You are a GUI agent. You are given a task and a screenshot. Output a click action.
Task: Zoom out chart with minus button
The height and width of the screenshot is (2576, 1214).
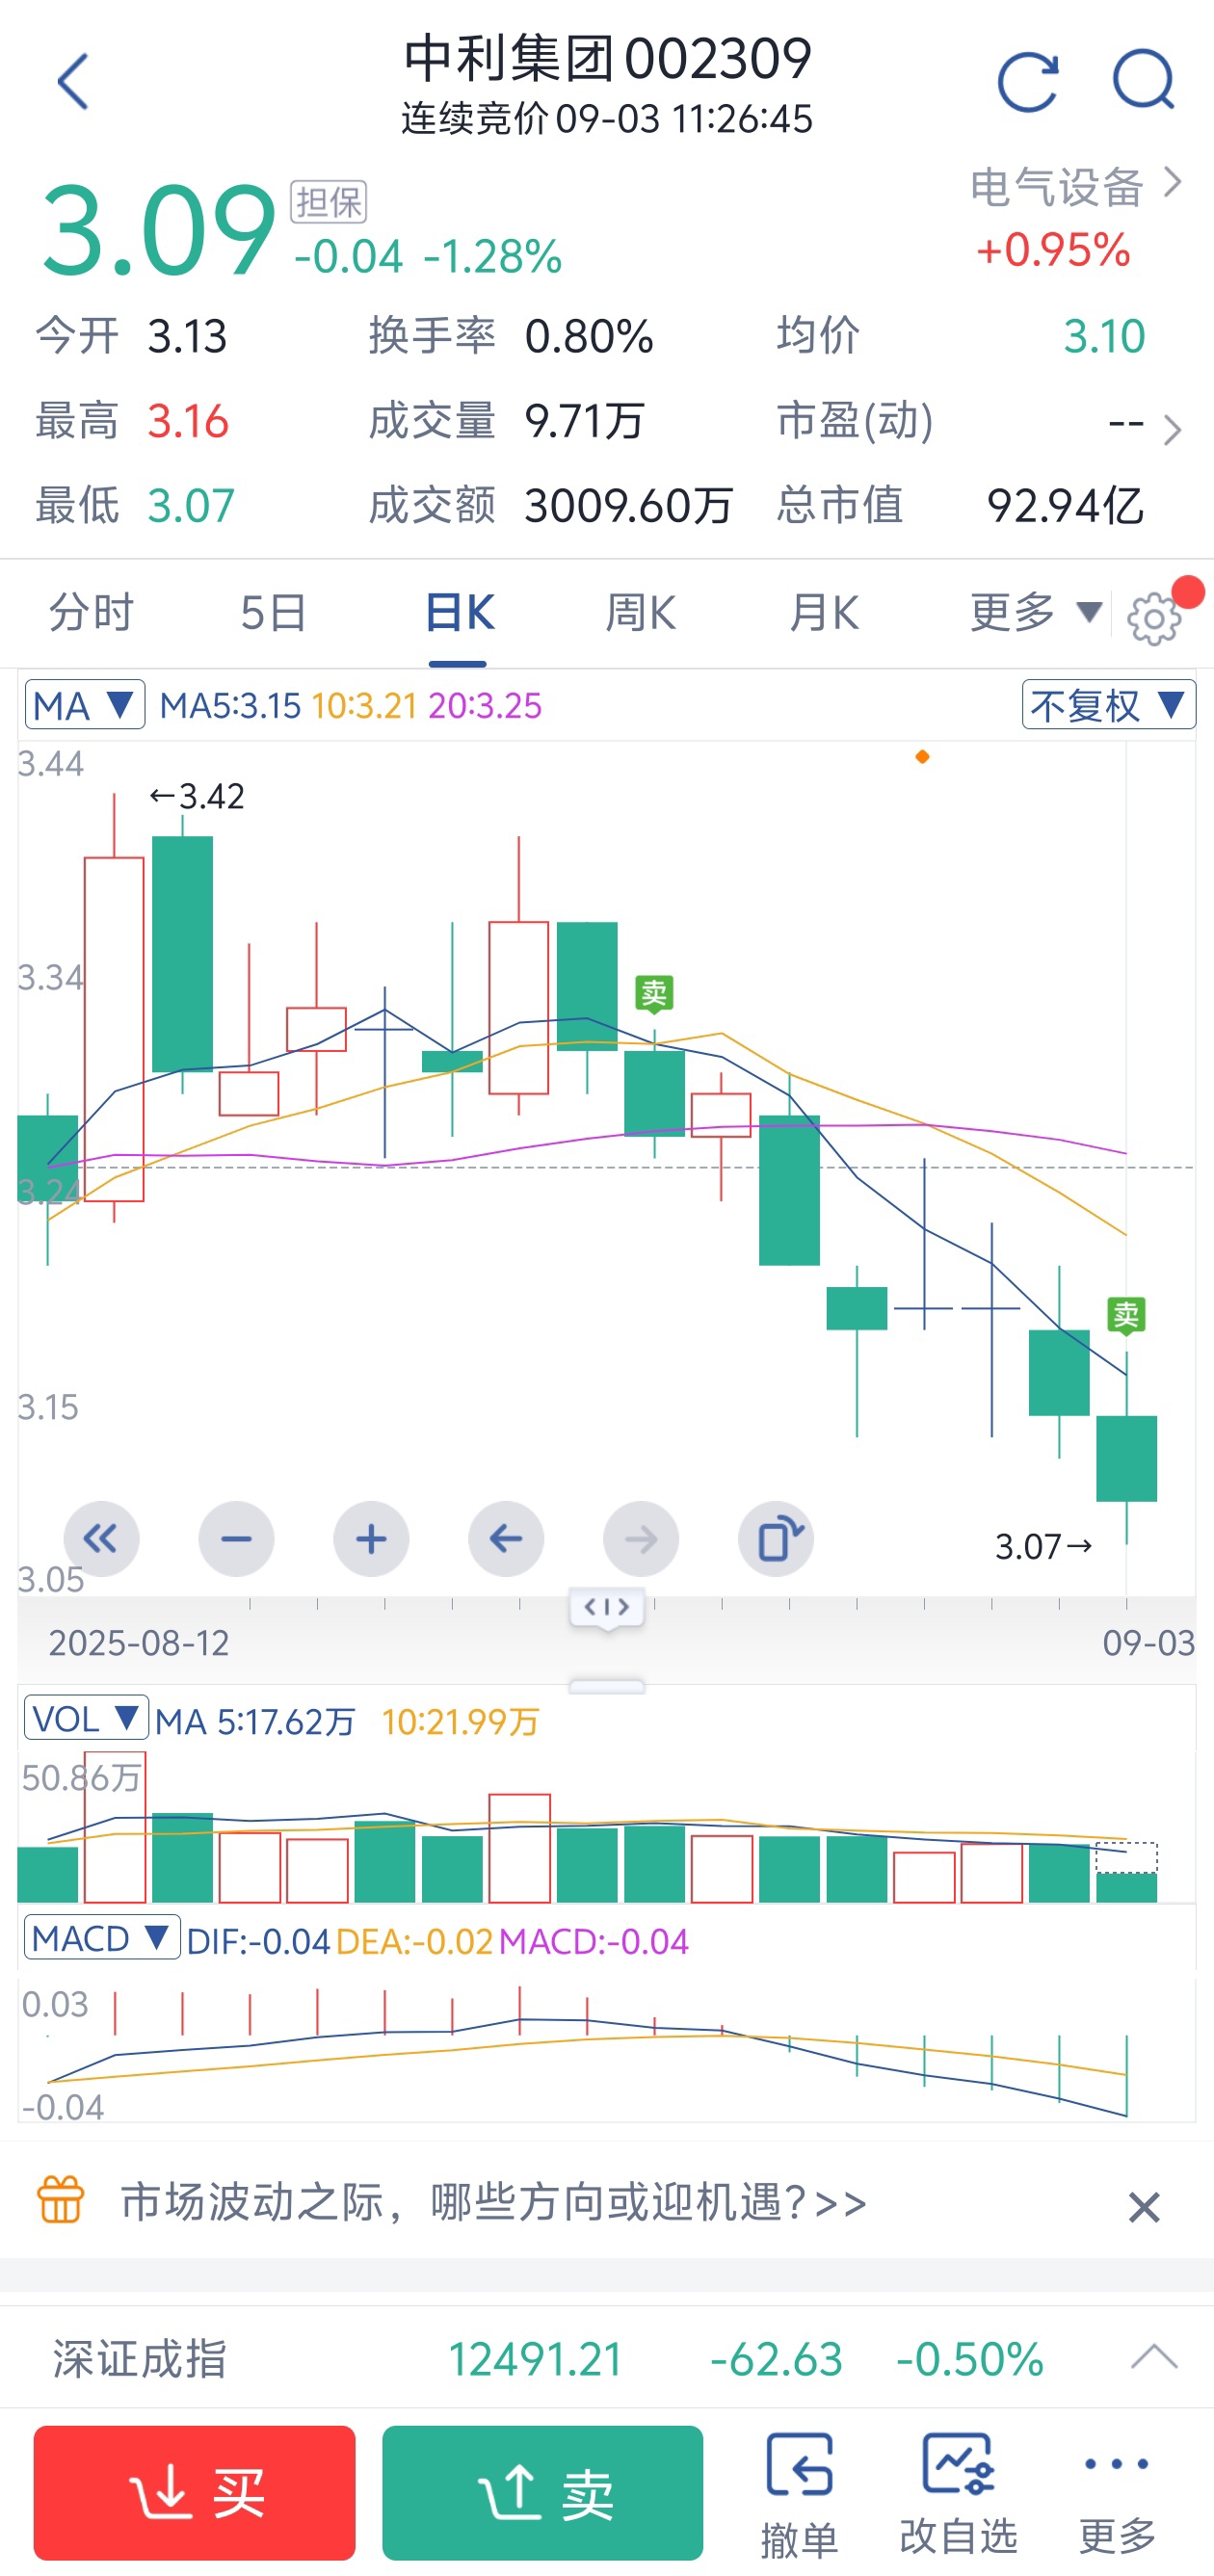point(236,1539)
